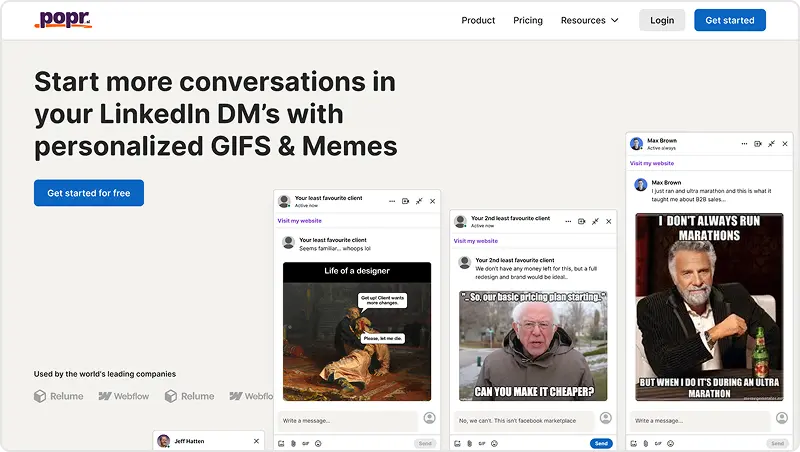Click message field in Your least favourite client chat

(347, 420)
